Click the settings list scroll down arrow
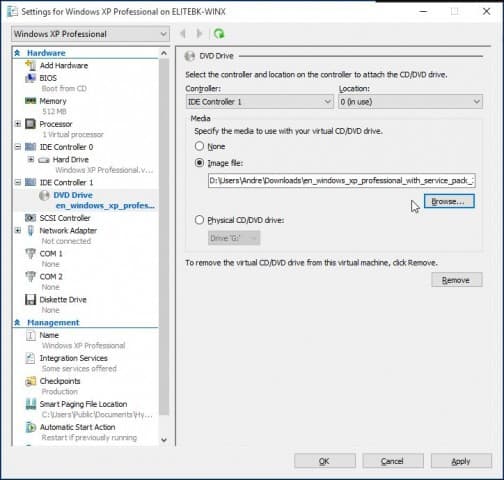Screen dimensions: 504x480 click(x=164, y=440)
